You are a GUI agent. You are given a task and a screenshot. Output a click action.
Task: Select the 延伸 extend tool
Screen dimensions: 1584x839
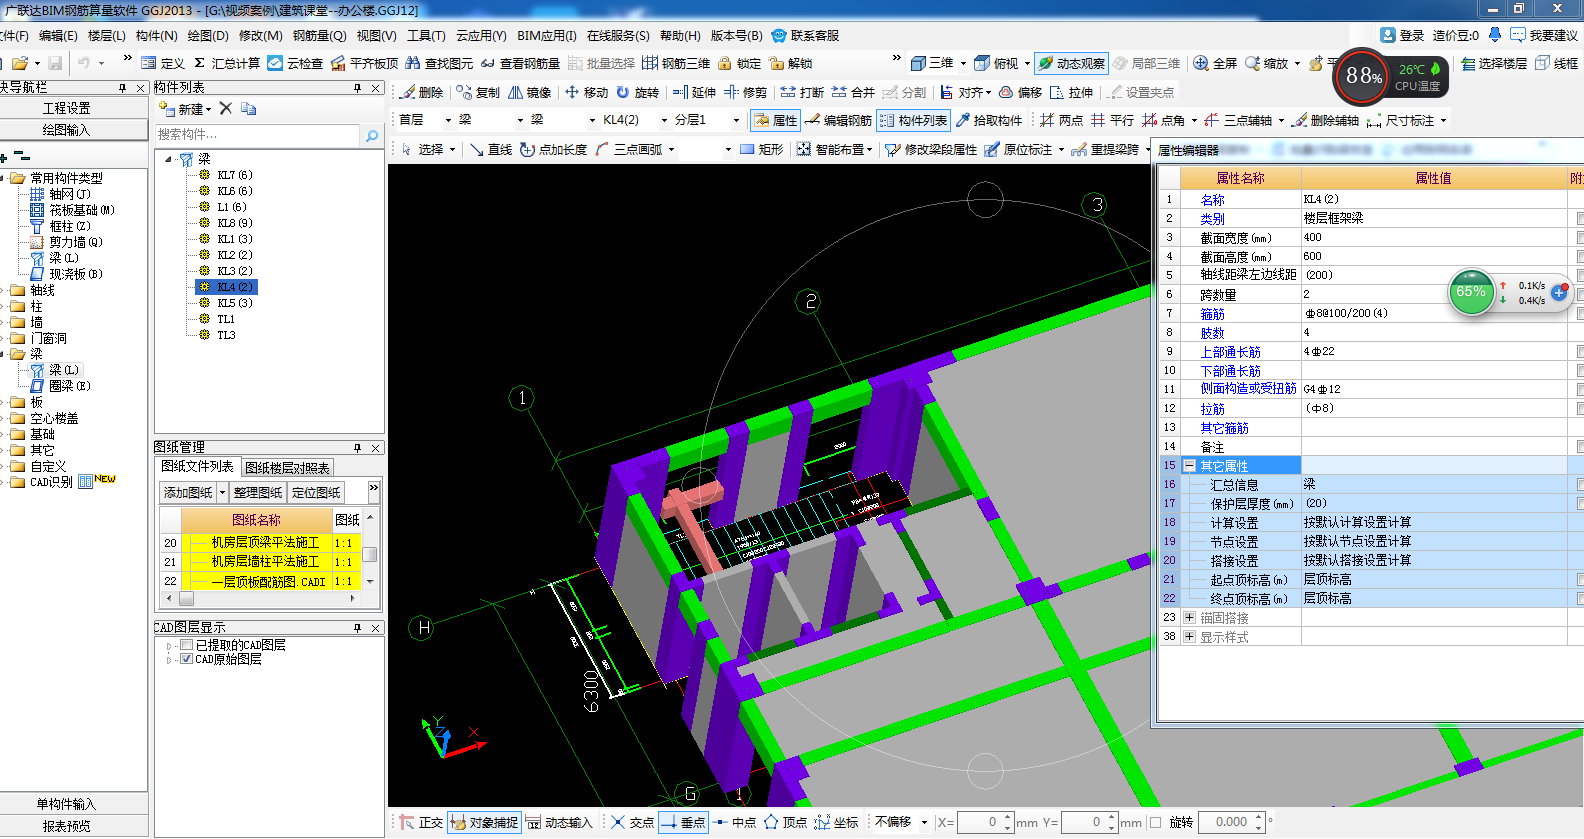pyautogui.click(x=694, y=92)
